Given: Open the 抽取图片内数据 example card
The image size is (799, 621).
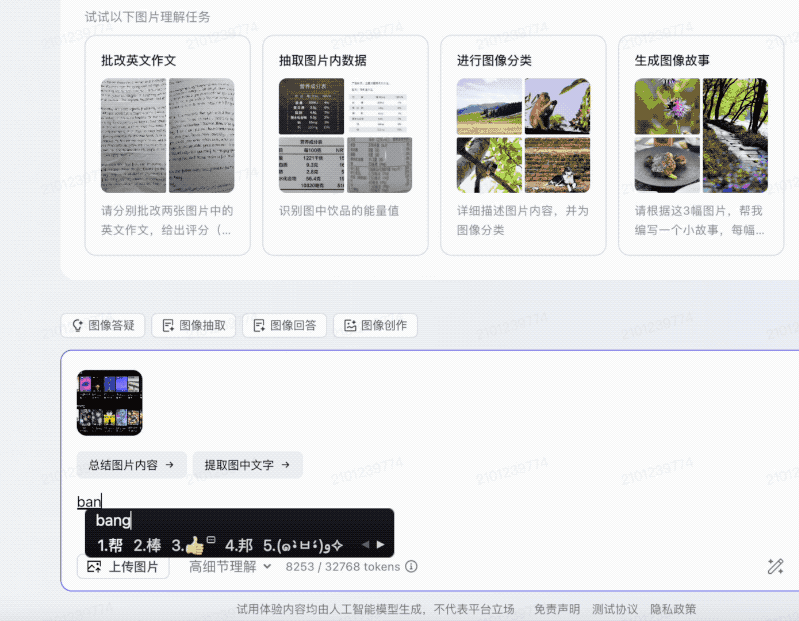Looking at the screenshot, I should point(345,145).
